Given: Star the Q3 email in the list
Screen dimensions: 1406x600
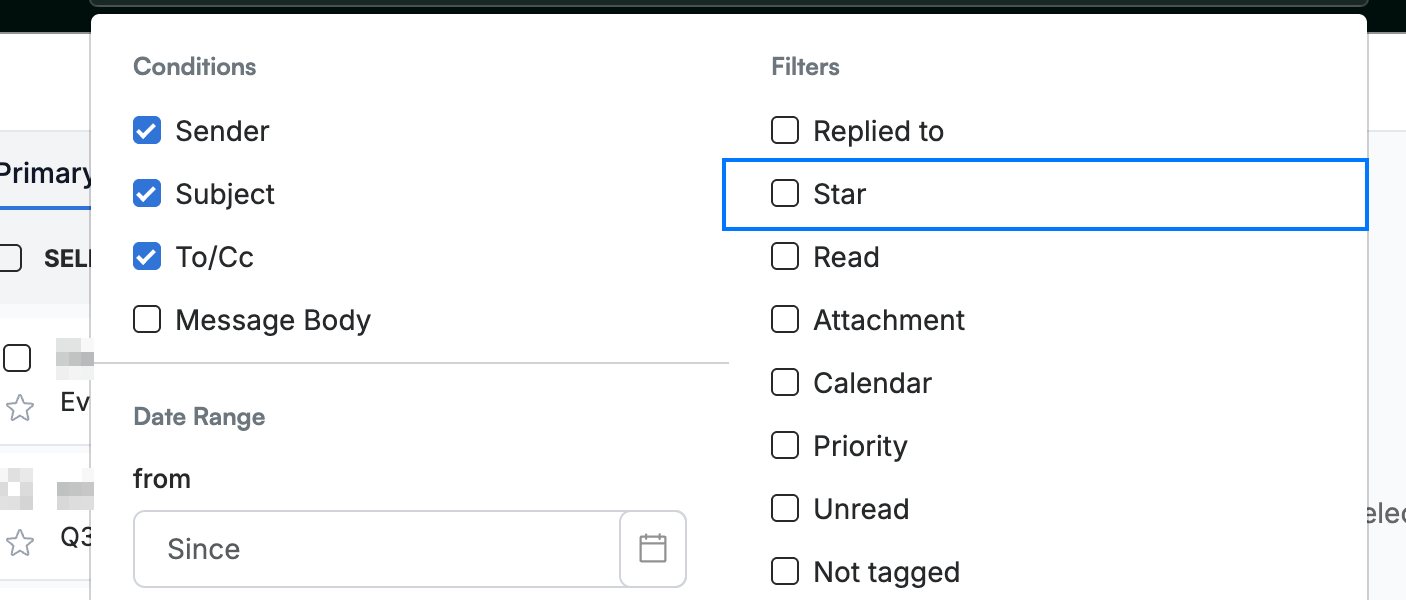Looking at the screenshot, I should click(20, 543).
